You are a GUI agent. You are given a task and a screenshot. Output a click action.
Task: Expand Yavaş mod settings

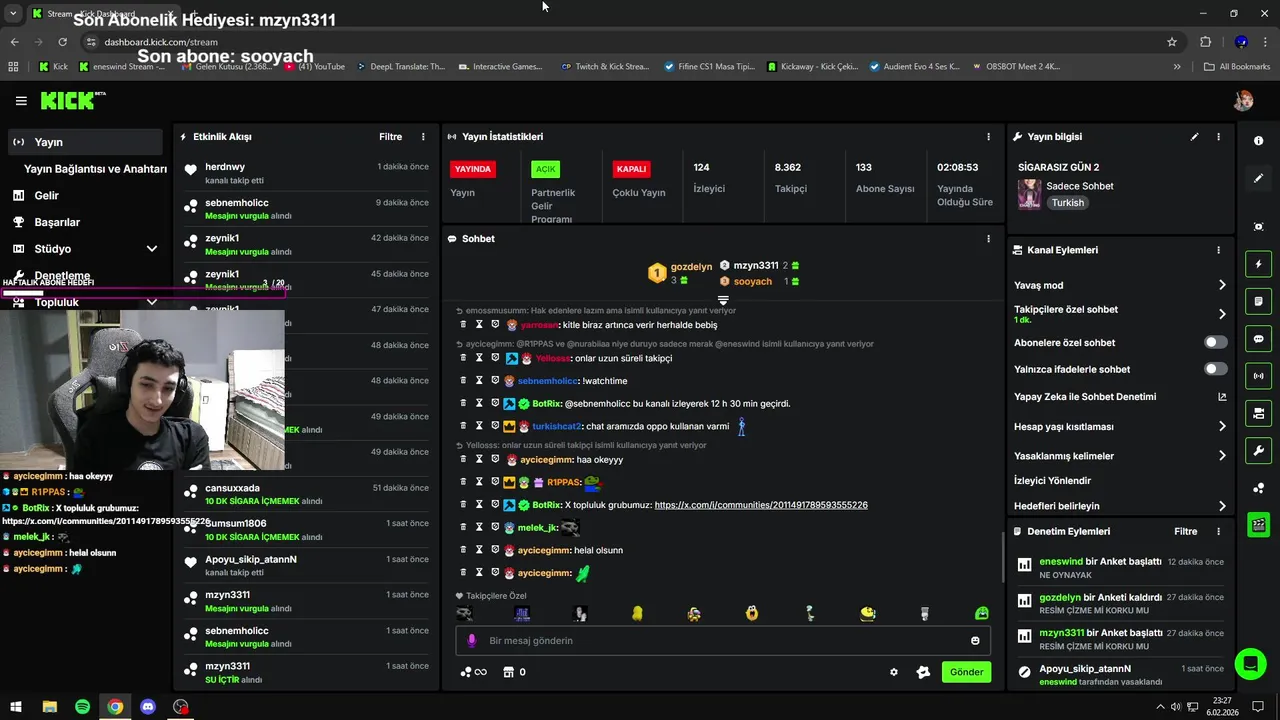(x=1222, y=285)
